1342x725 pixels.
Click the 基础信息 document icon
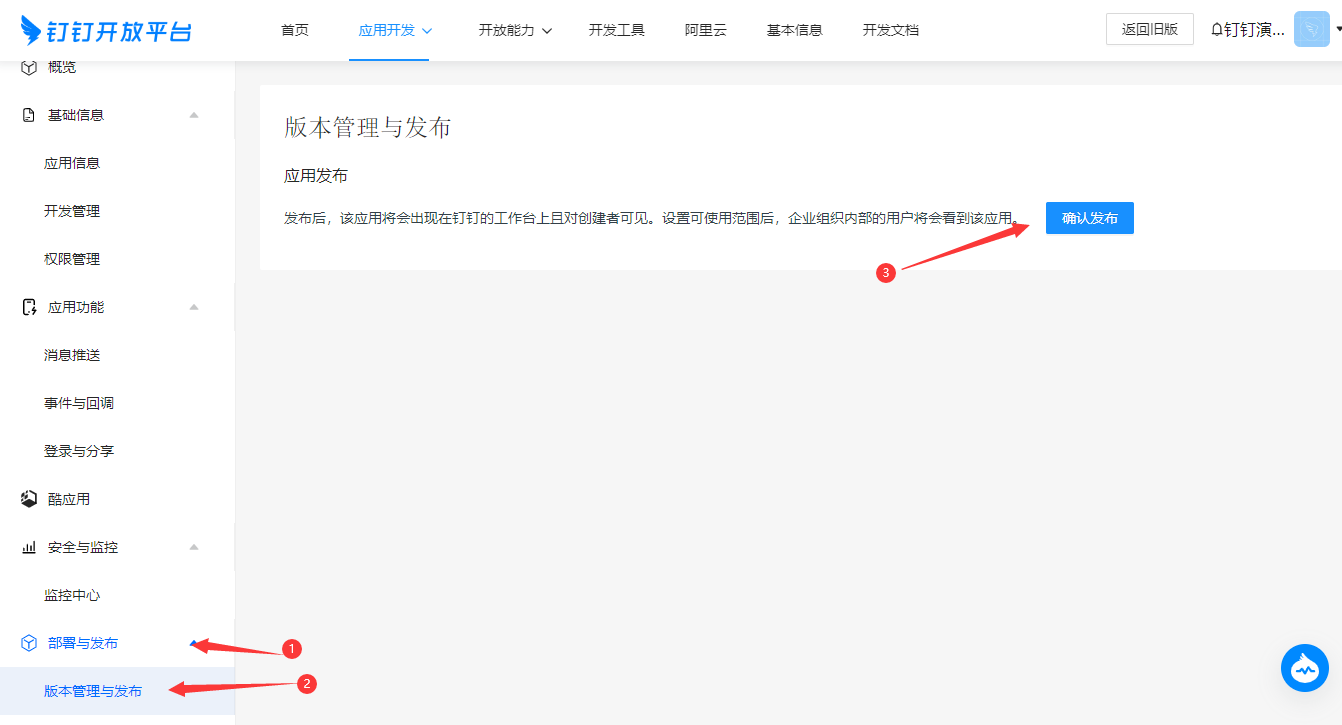[x=29, y=115]
